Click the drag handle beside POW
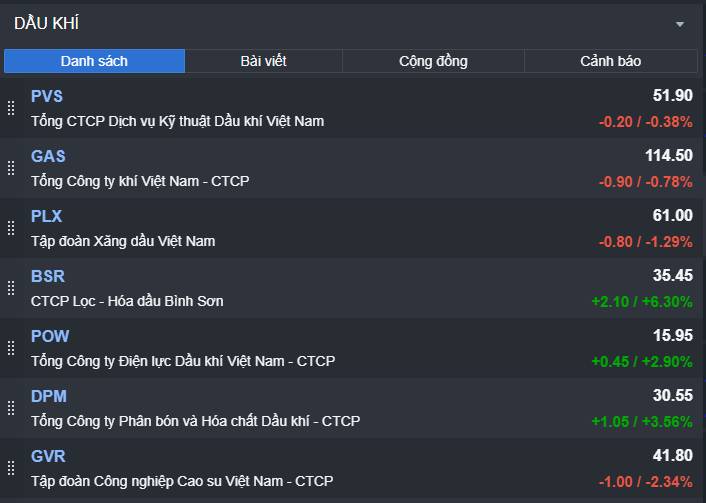This screenshot has width=706, height=503. click(11, 348)
